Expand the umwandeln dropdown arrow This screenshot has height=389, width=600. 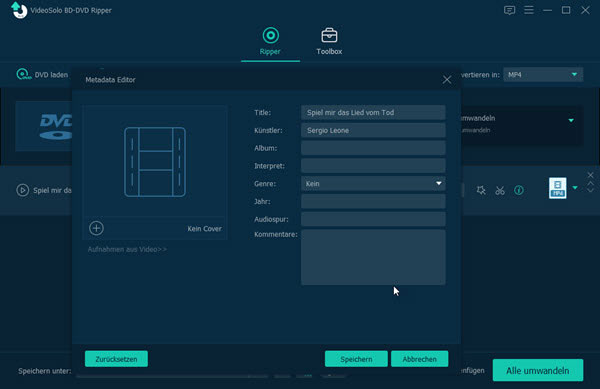[571, 120]
